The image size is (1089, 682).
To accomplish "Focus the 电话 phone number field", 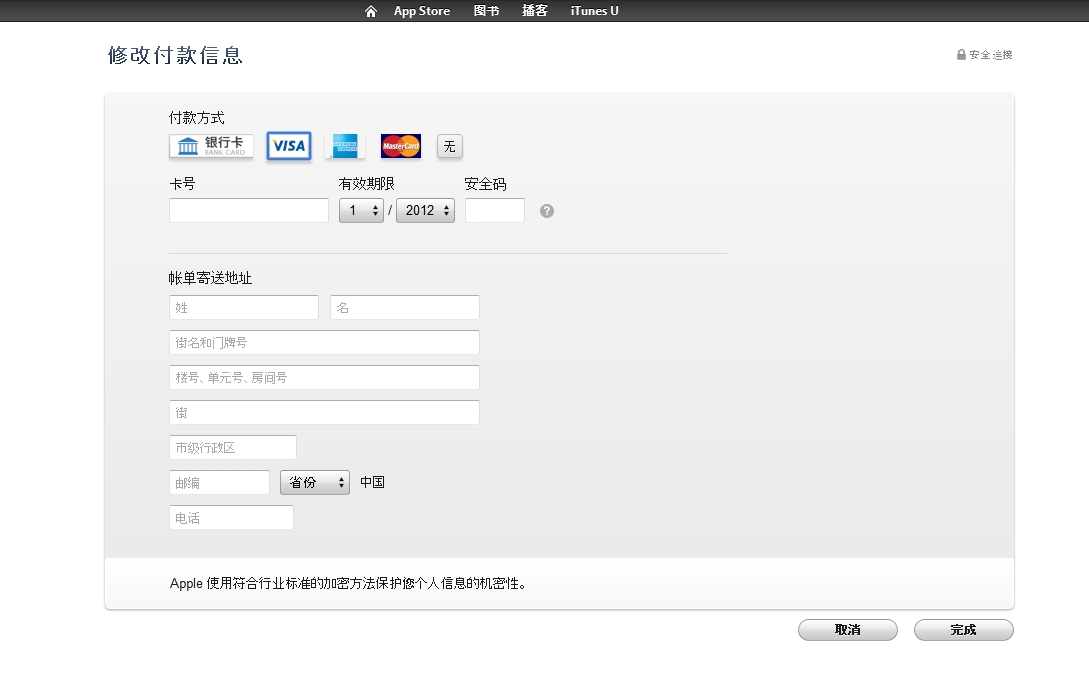I will click(231, 518).
